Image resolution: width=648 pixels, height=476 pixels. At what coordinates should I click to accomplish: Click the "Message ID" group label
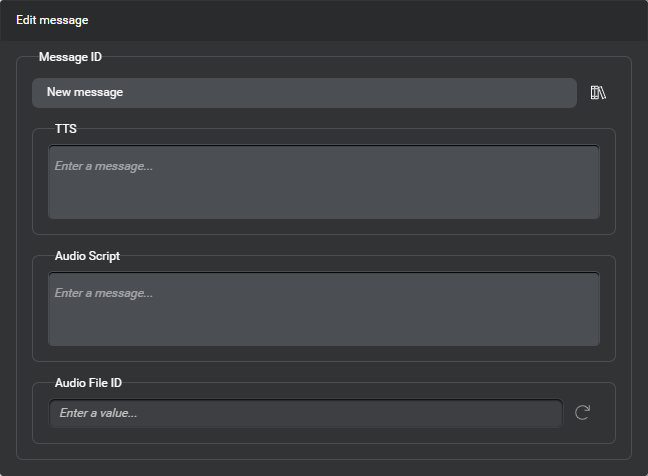tap(70, 57)
